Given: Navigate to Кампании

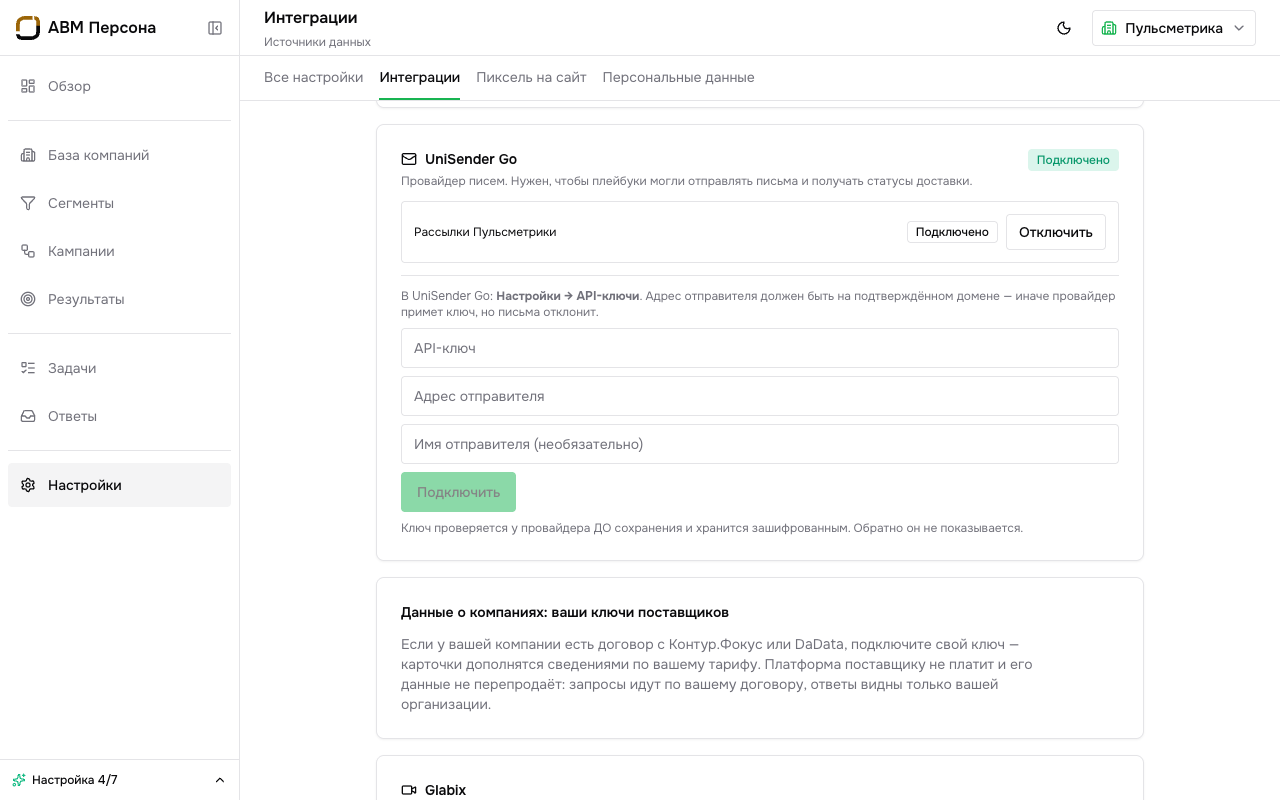Looking at the screenshot, I should coord(119,251).
